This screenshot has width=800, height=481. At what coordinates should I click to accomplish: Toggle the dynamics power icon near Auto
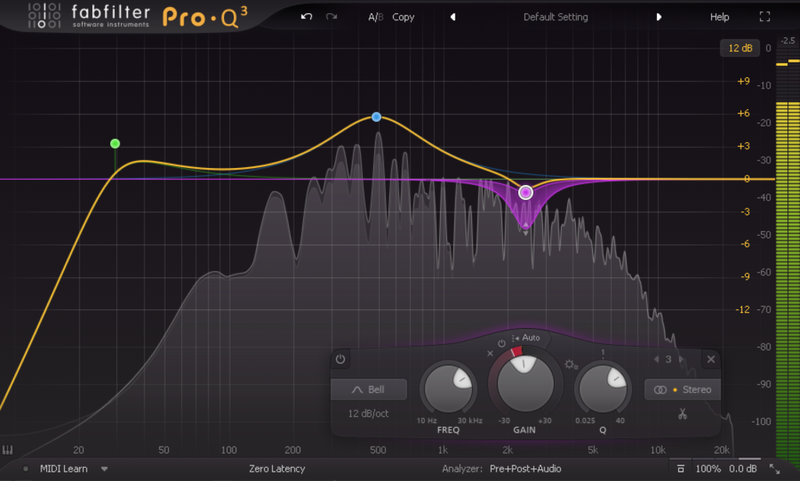pyautogui.click(x=502, y=343)
